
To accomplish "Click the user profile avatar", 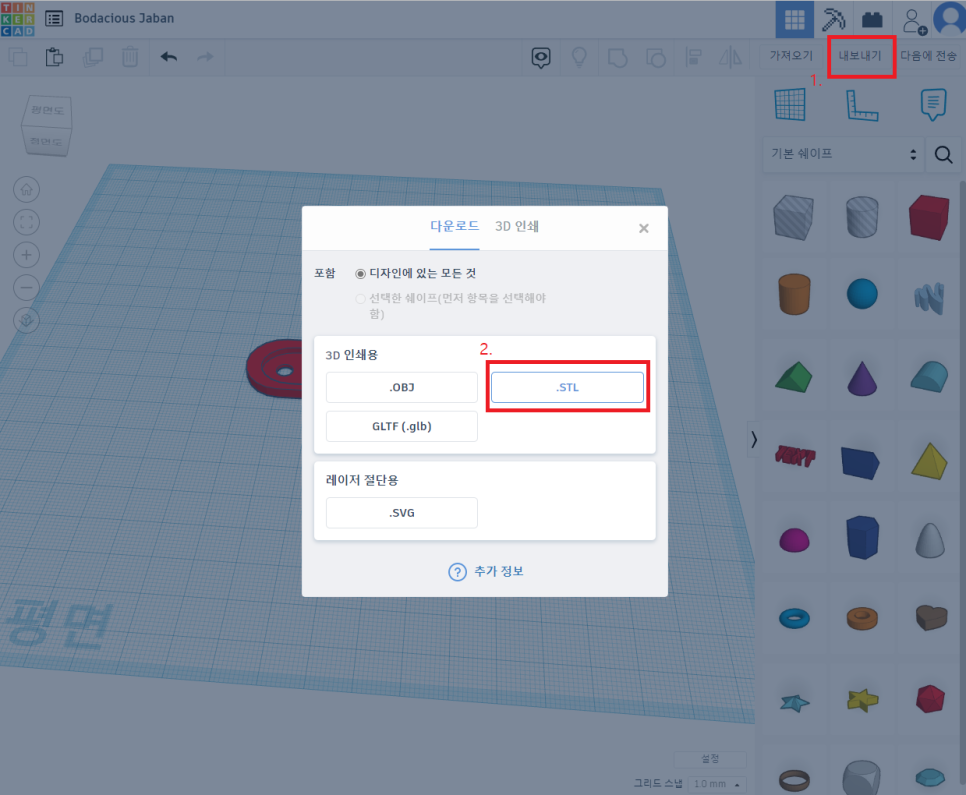I will (x=949, y=18).
